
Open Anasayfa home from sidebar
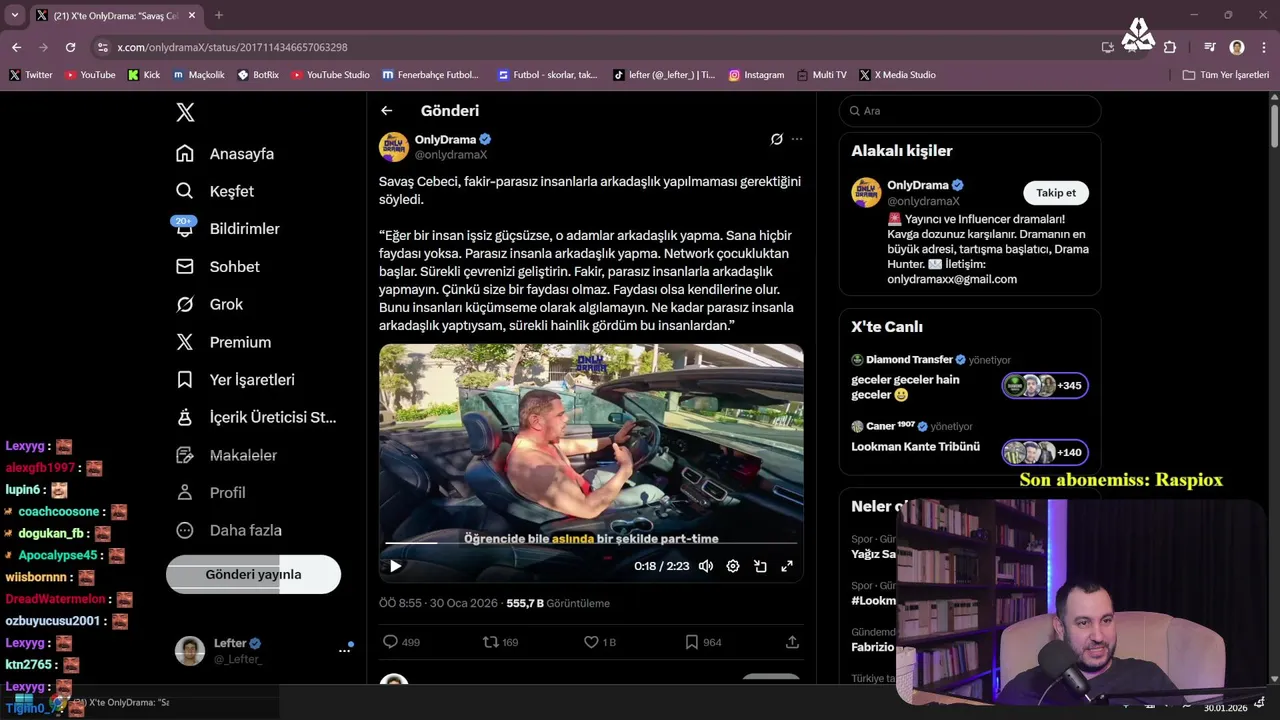click(x=225, y=154)
